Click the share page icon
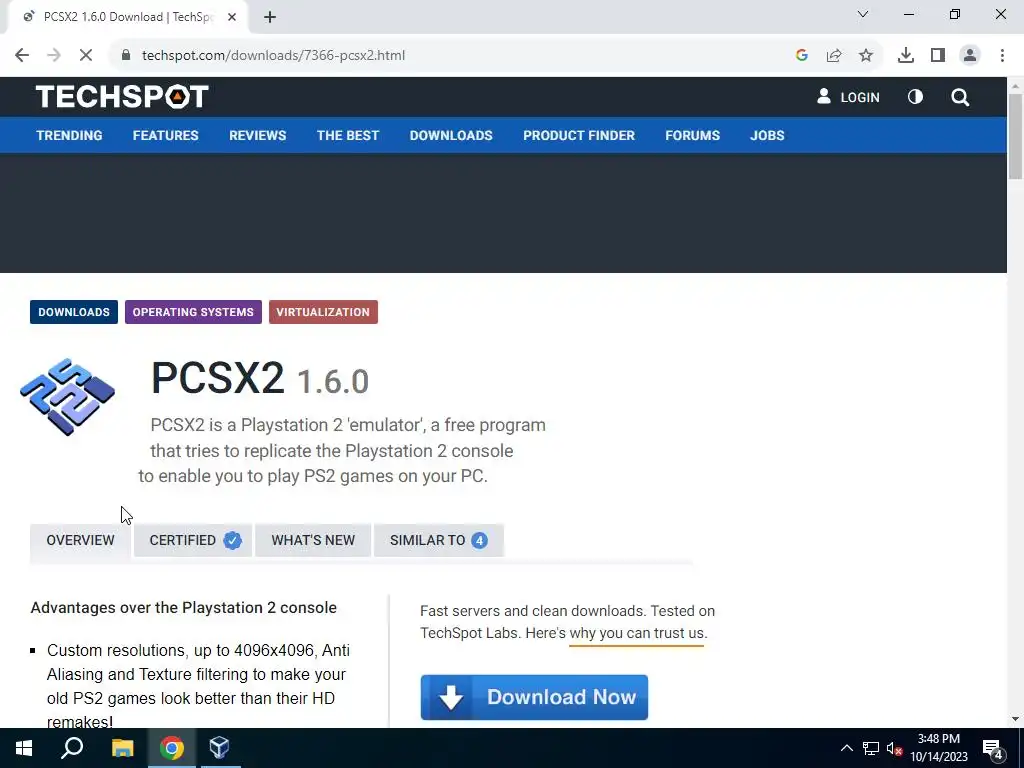The image size is (1024, 768). tap(834, 56)
